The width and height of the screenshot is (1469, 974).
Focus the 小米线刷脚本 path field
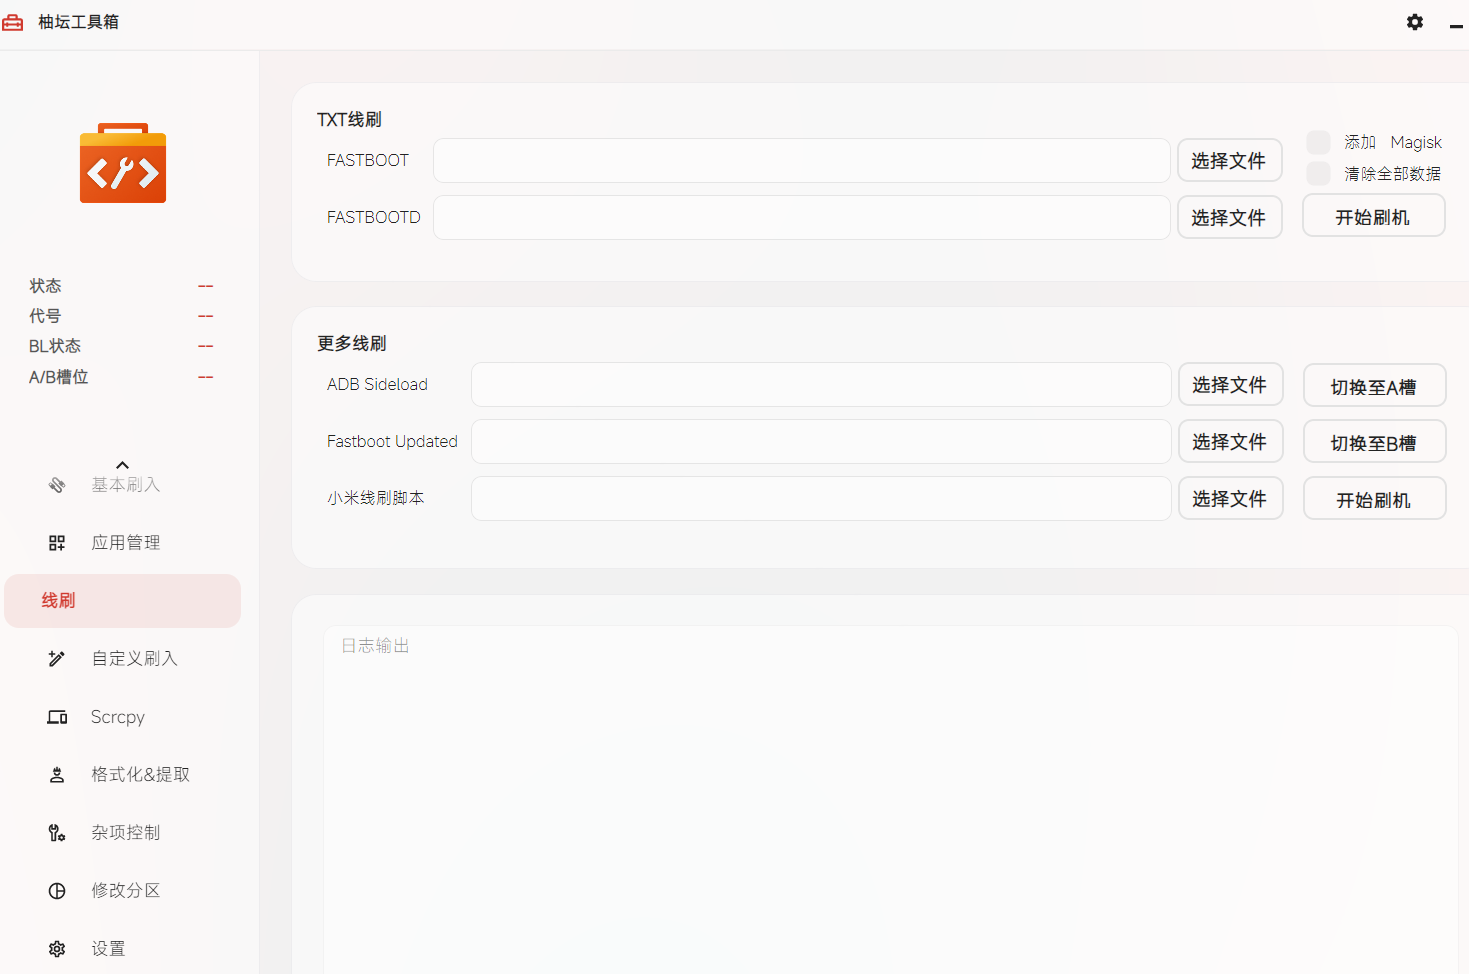point(821,499)
